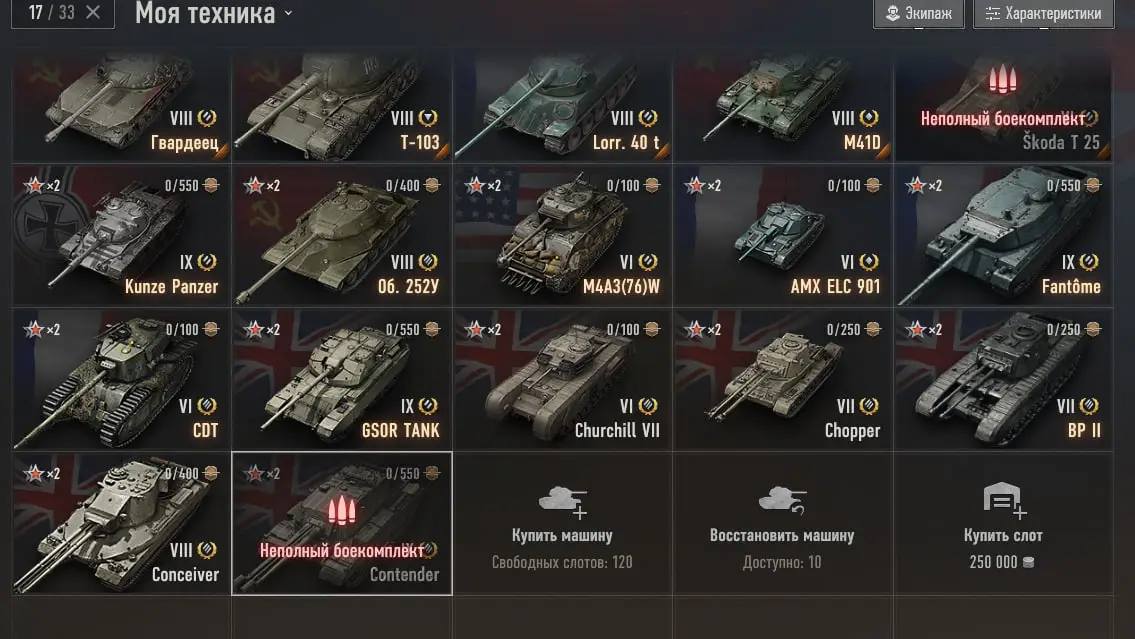Select the Lorr. 40 t tank
This screenshot has height=639, width=1135.
click(x=562, y=107)
